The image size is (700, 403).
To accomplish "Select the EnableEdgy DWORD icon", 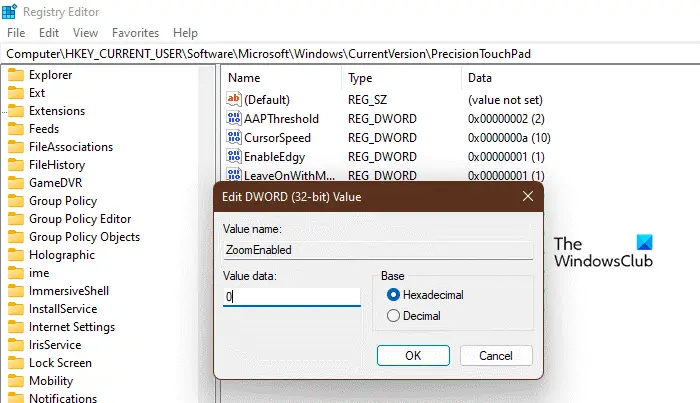I will point(233,156).
